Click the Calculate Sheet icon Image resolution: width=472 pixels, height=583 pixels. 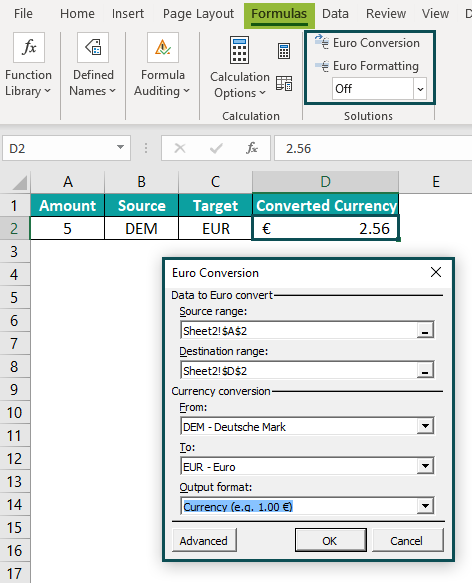point(284,83)
